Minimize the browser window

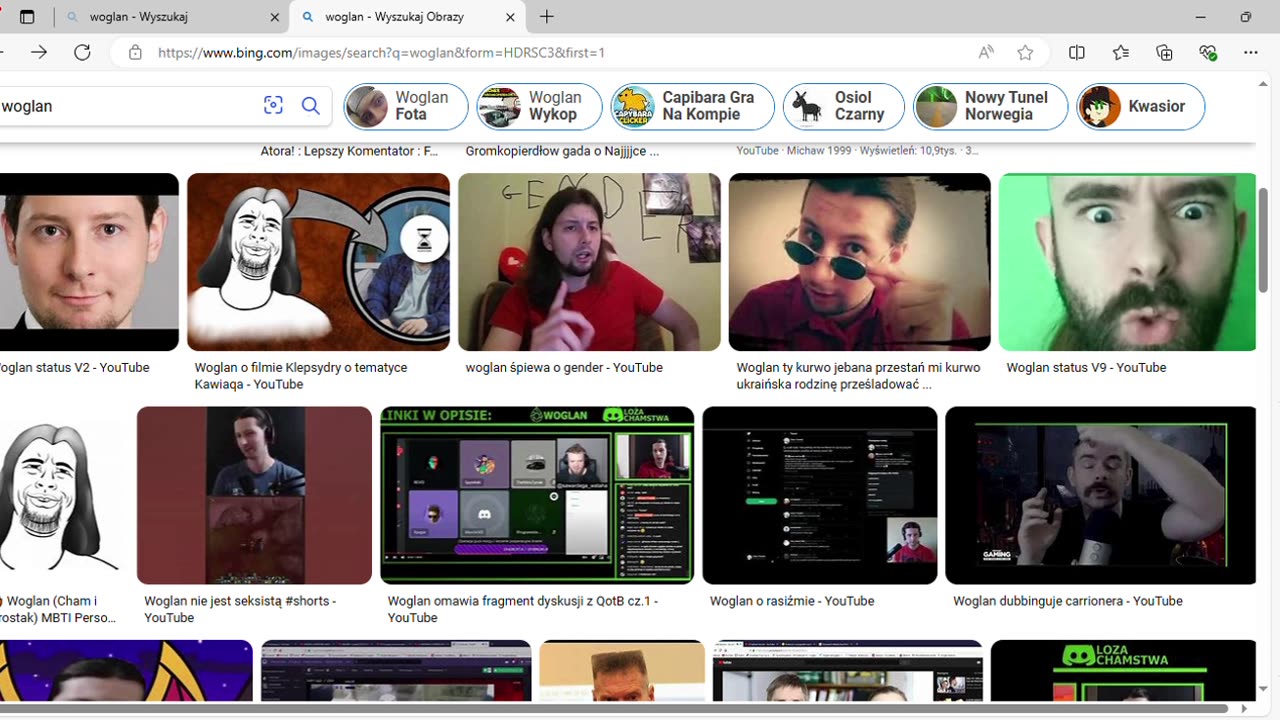point(1201,17)
